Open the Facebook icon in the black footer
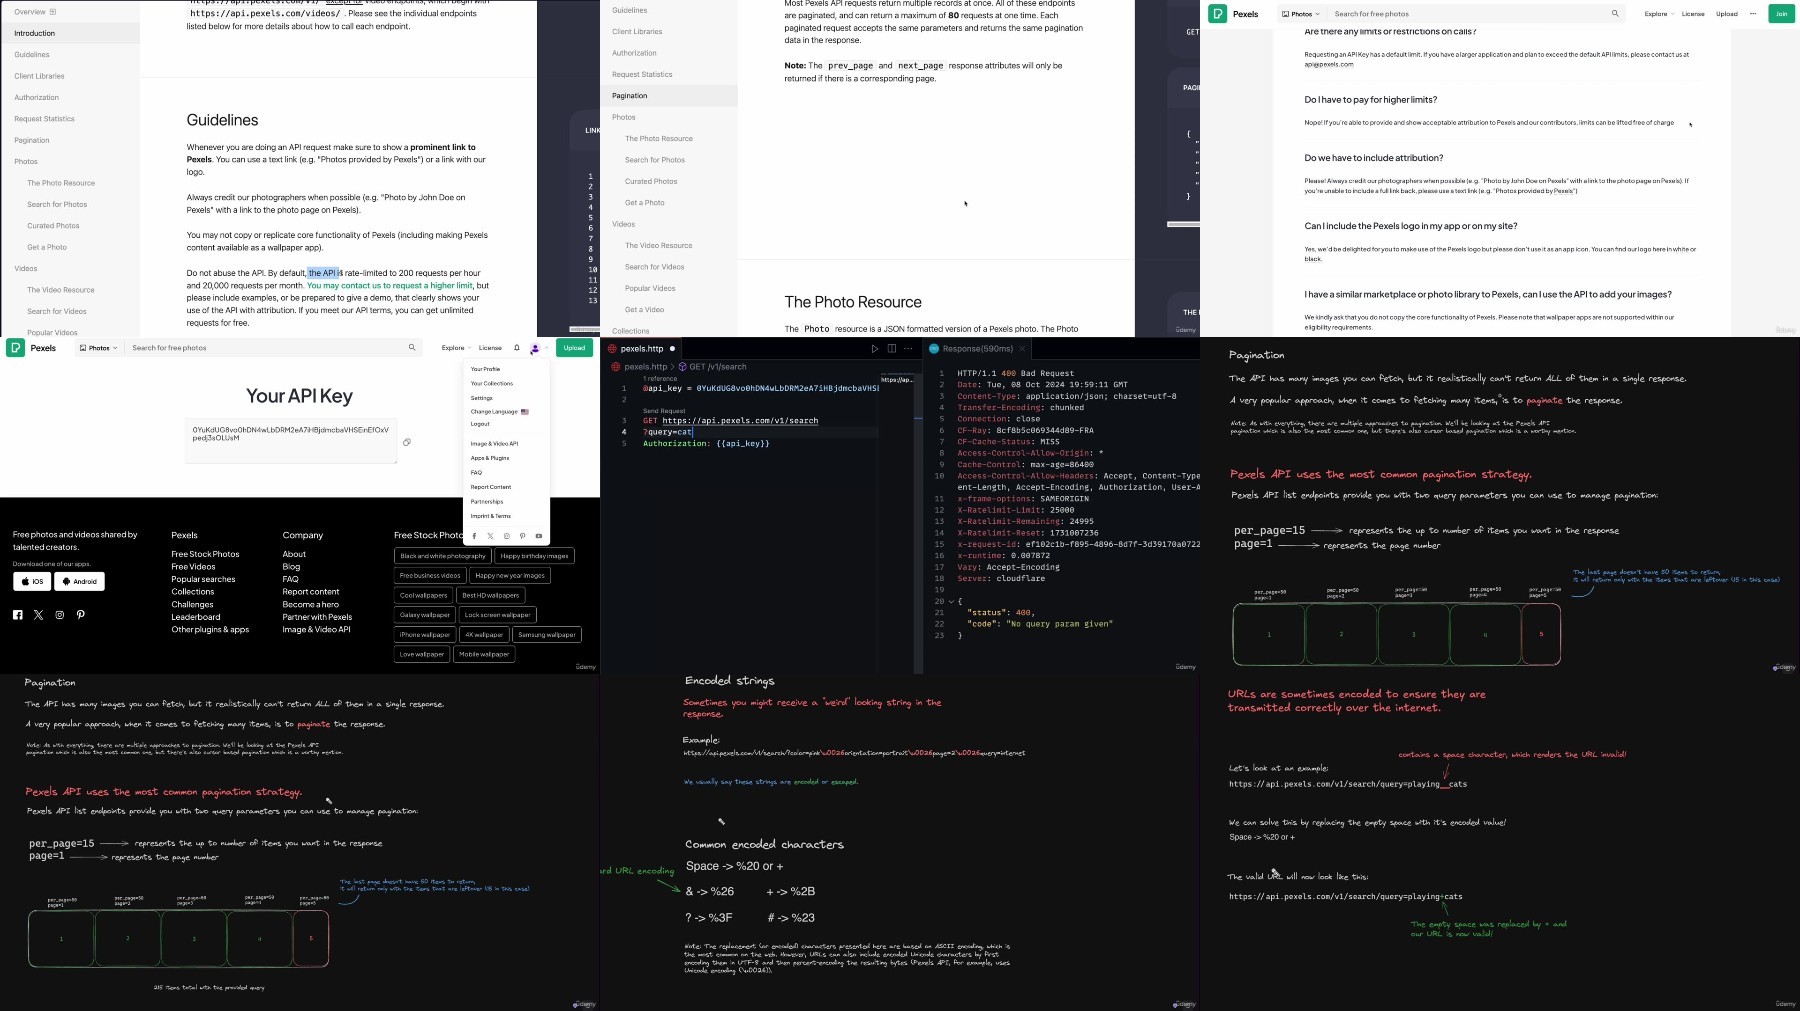This screenshot has width=1800, height=1011. click(x=17, y=615)
